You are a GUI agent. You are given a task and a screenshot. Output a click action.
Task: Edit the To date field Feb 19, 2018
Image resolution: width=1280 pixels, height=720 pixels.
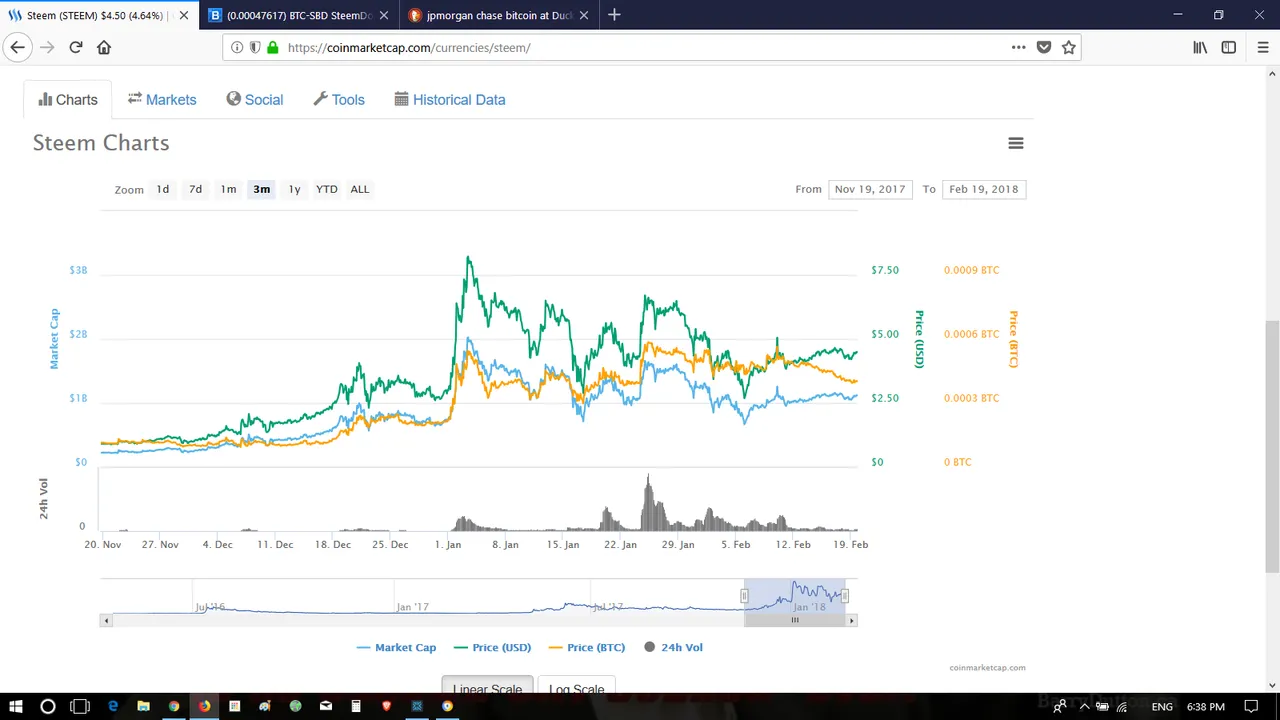pos(984,189)
